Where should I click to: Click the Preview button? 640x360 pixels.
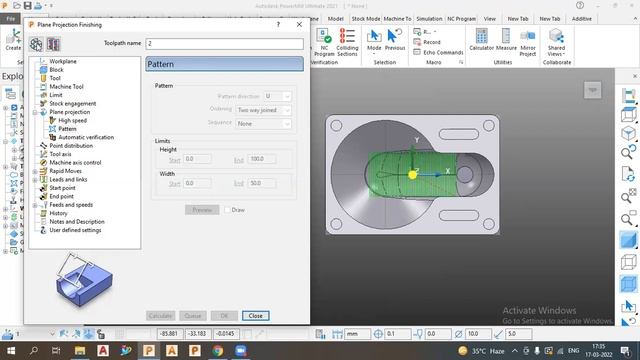tap(202, 210)
